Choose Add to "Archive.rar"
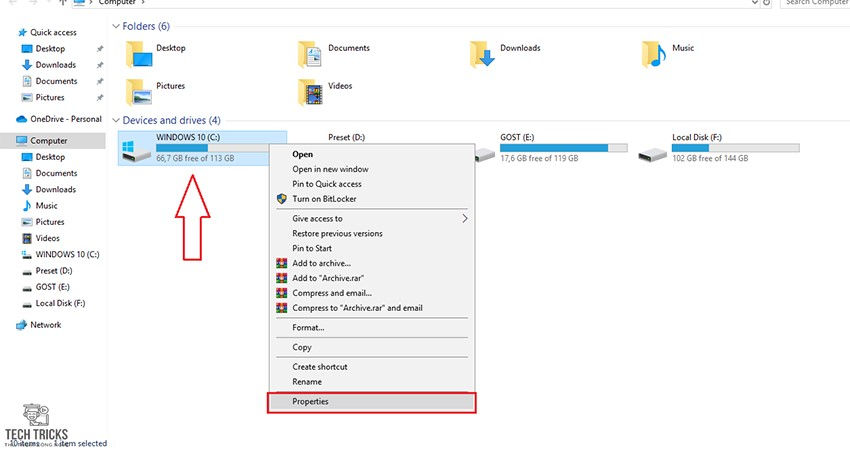Viewport: 850px width, 450px height. (x=328, y=278)
